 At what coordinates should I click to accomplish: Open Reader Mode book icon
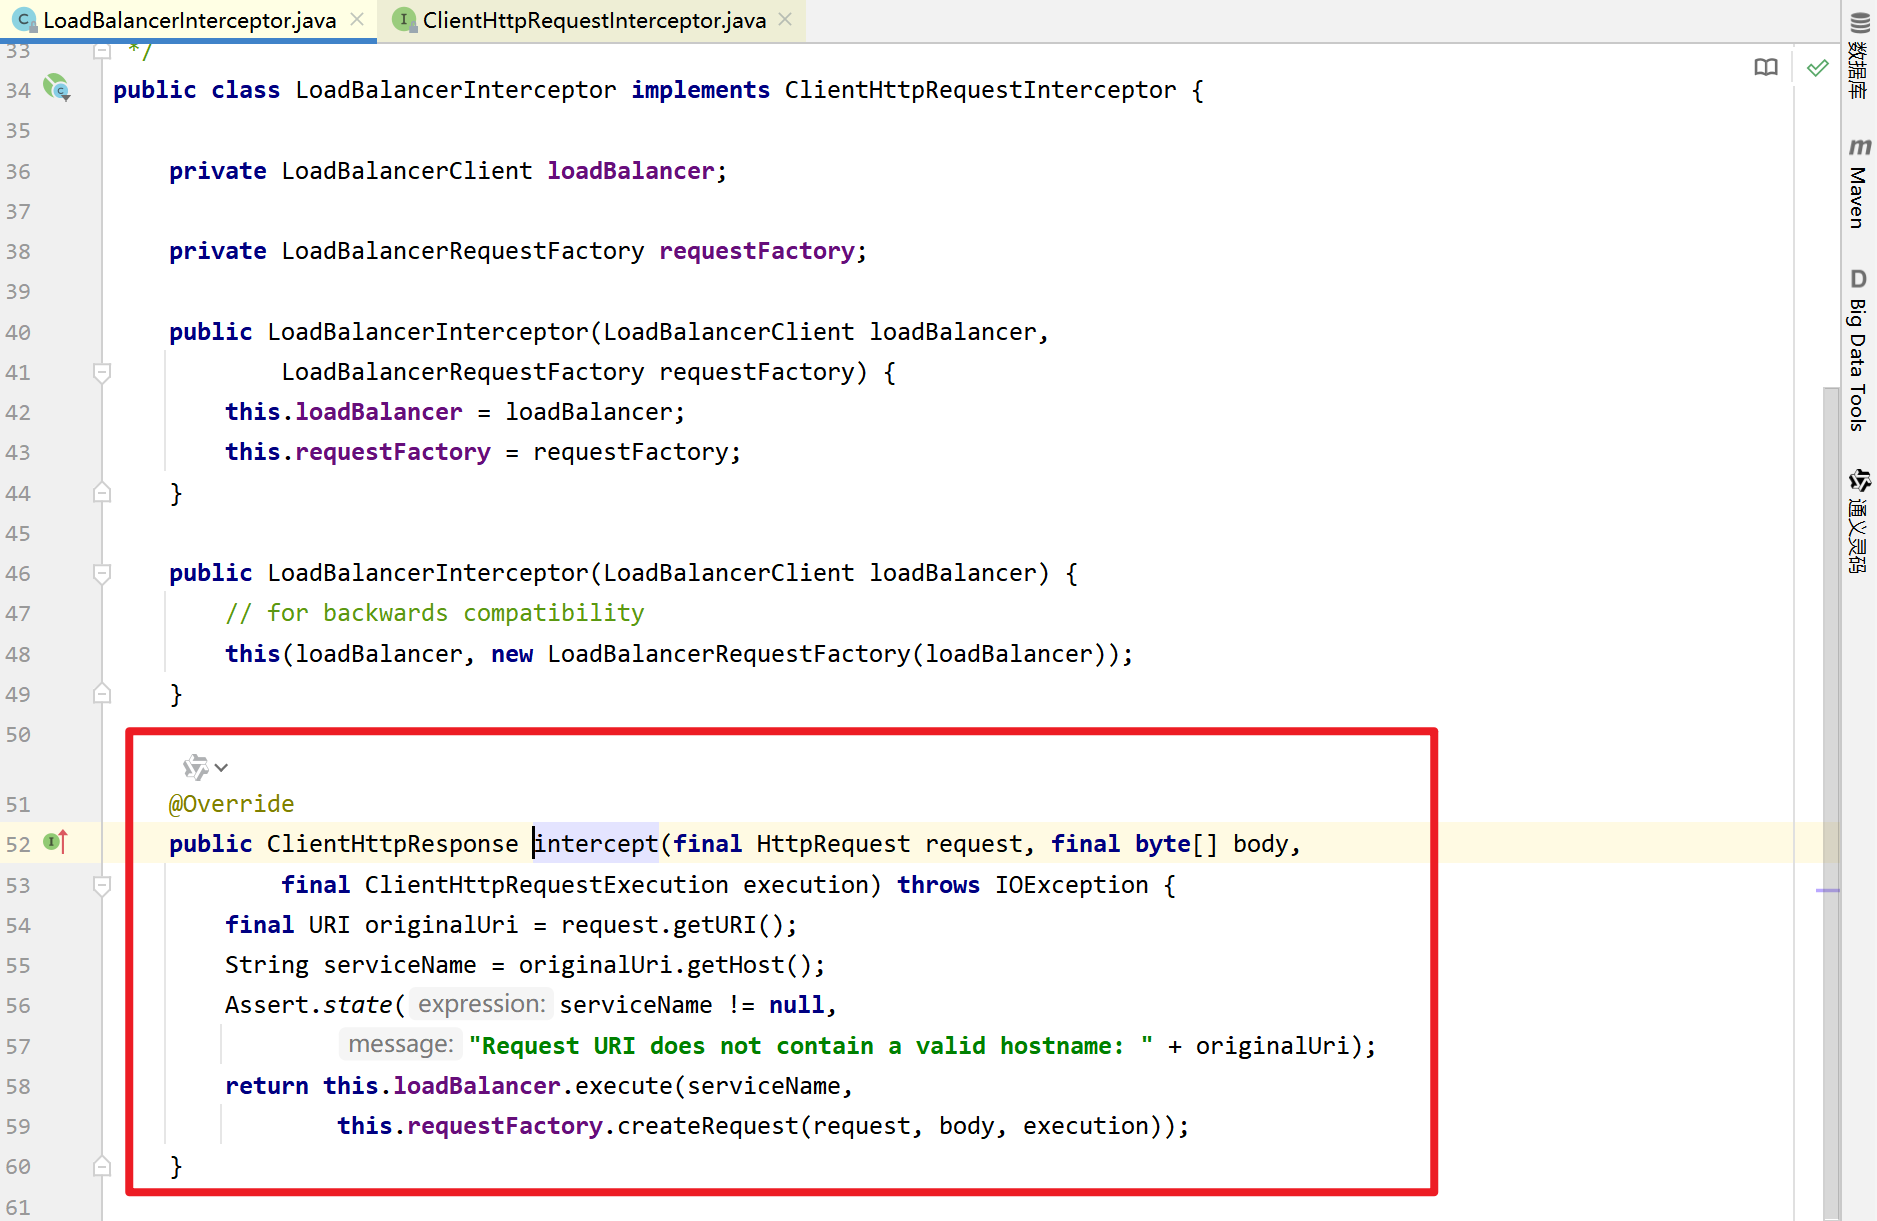[1766, 67]
